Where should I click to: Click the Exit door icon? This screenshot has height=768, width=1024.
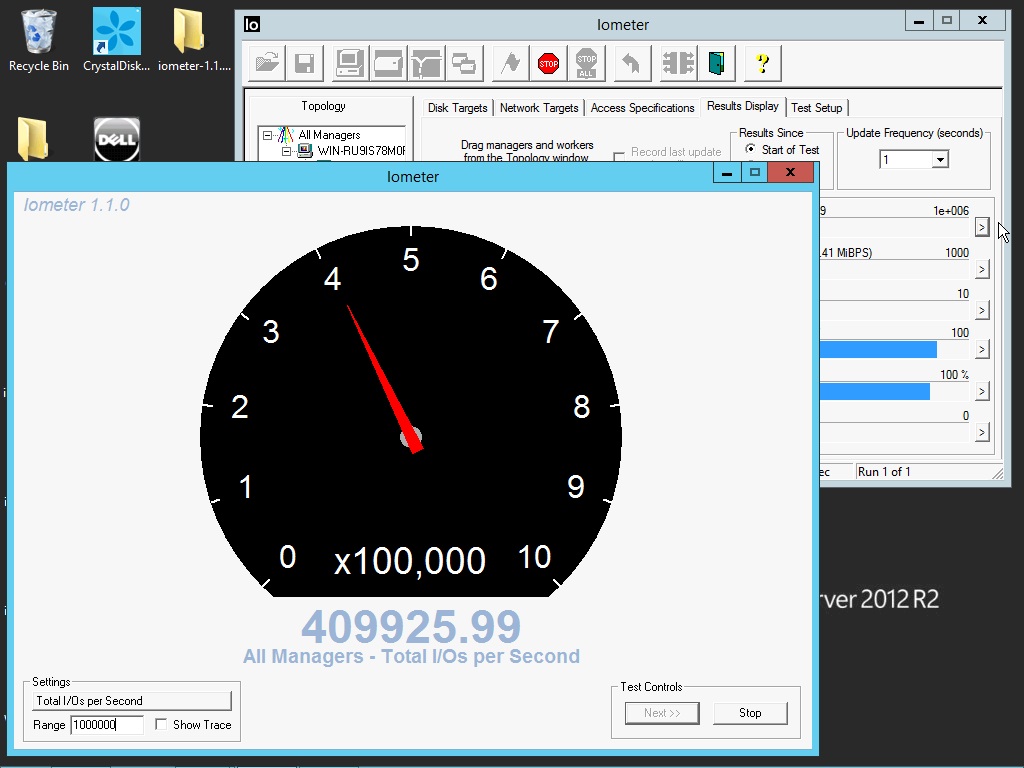(716, 63)
